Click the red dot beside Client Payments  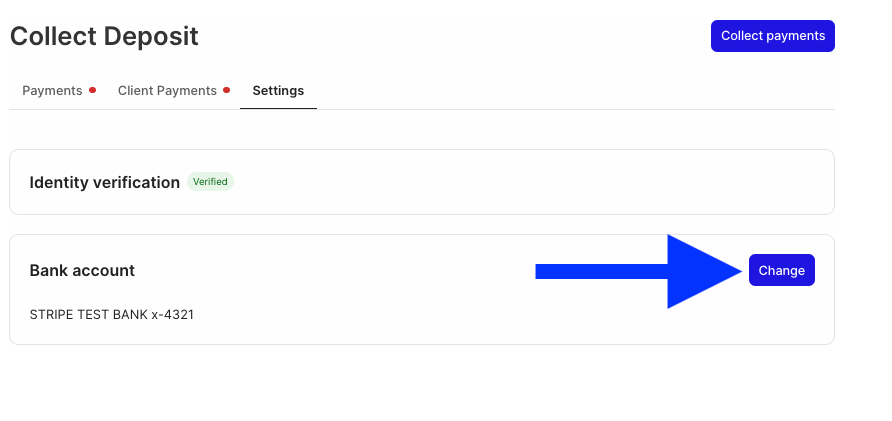[227, 90]
